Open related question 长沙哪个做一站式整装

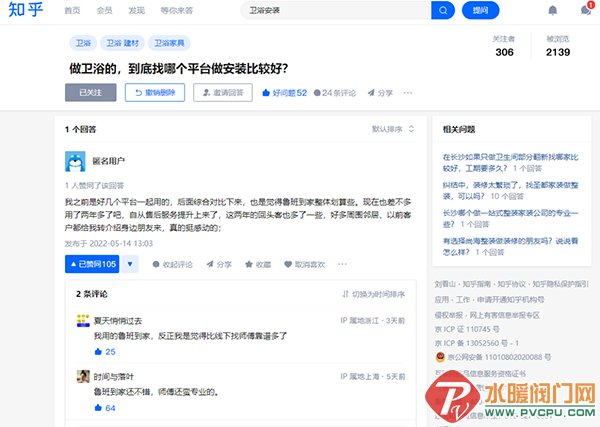pyautogui.click(x=510, y=218)
